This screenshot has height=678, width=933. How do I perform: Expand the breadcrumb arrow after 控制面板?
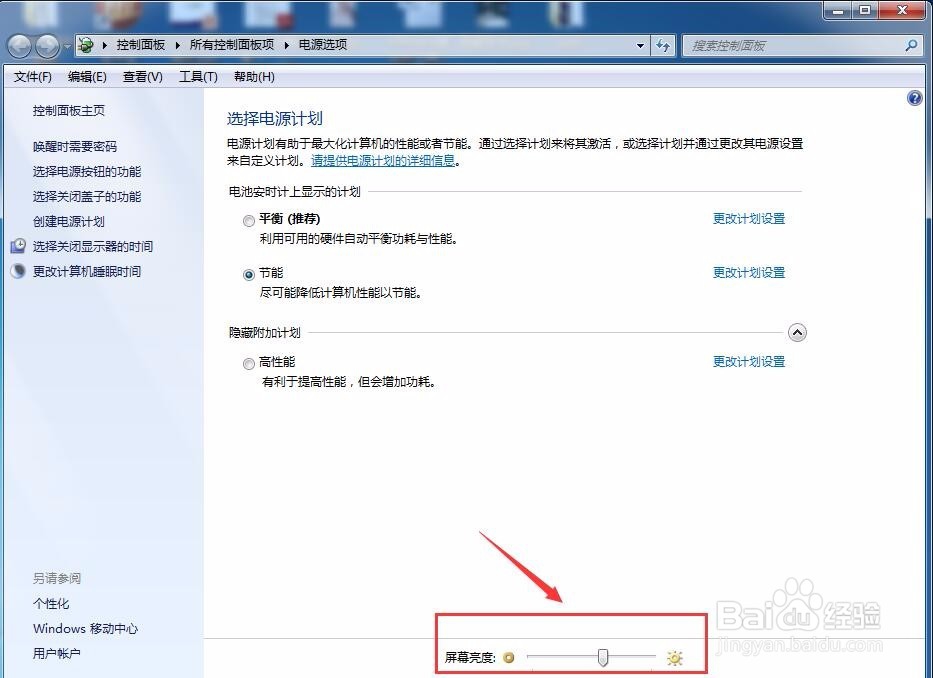click(x=177, y=45)
